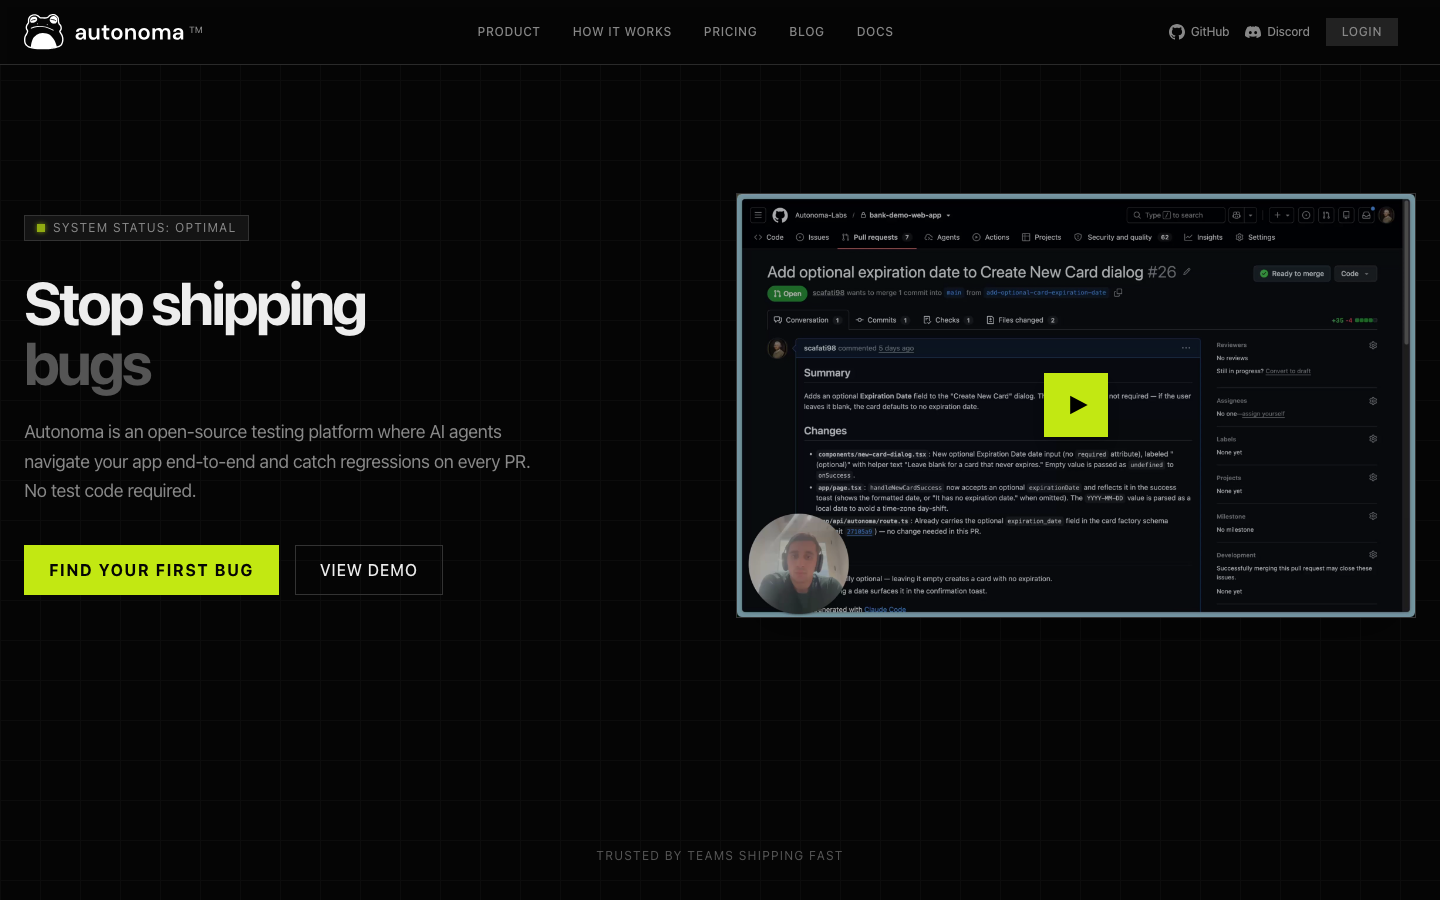The width and height of the screenshot is (1440, 900).
Task: Open the GitHub repository link
Action: pos(1199,32)
